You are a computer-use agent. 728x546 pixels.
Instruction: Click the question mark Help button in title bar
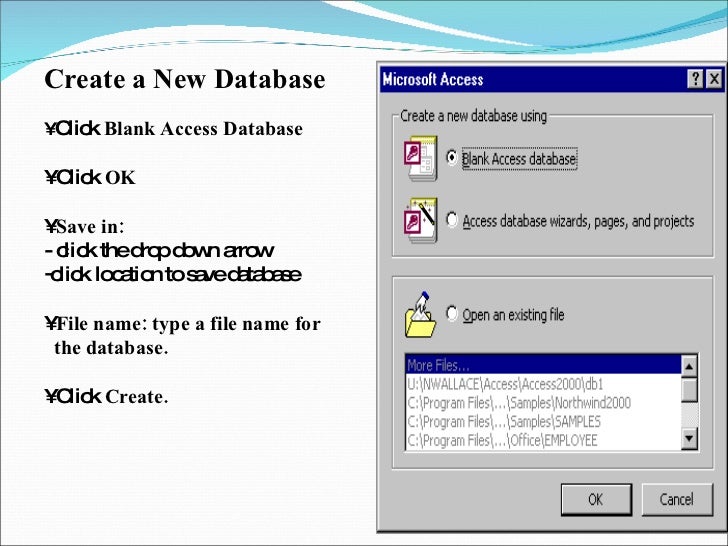[x=696, y=79]
